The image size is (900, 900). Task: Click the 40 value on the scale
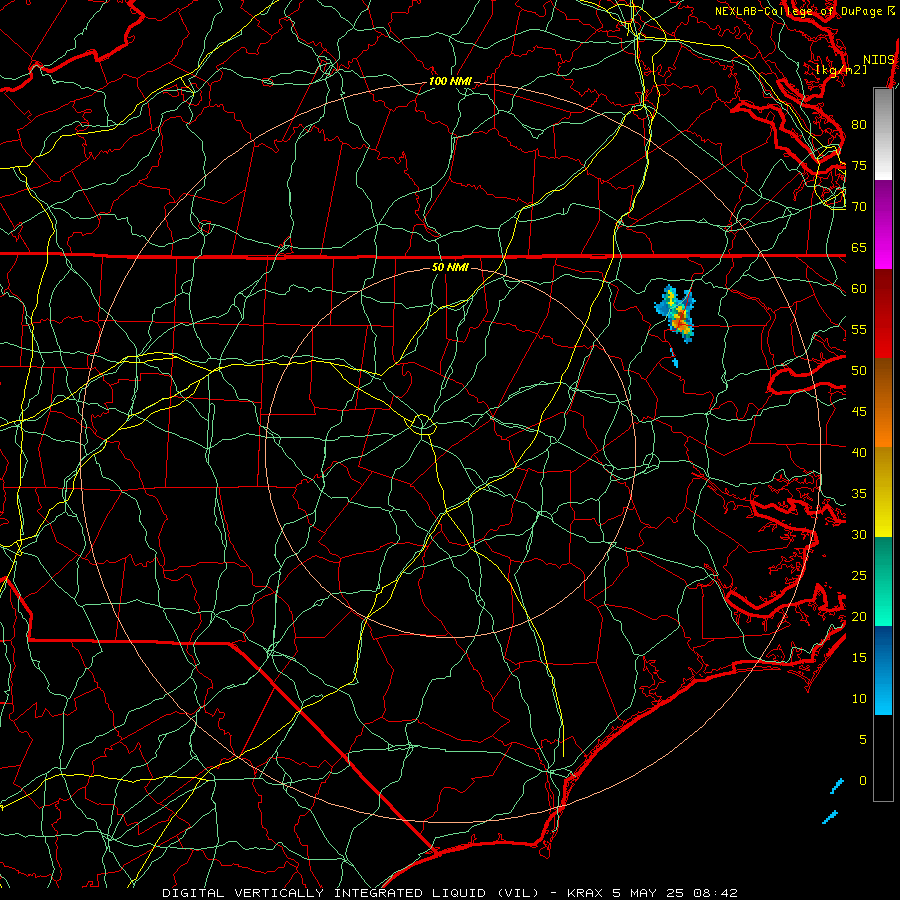859,452
